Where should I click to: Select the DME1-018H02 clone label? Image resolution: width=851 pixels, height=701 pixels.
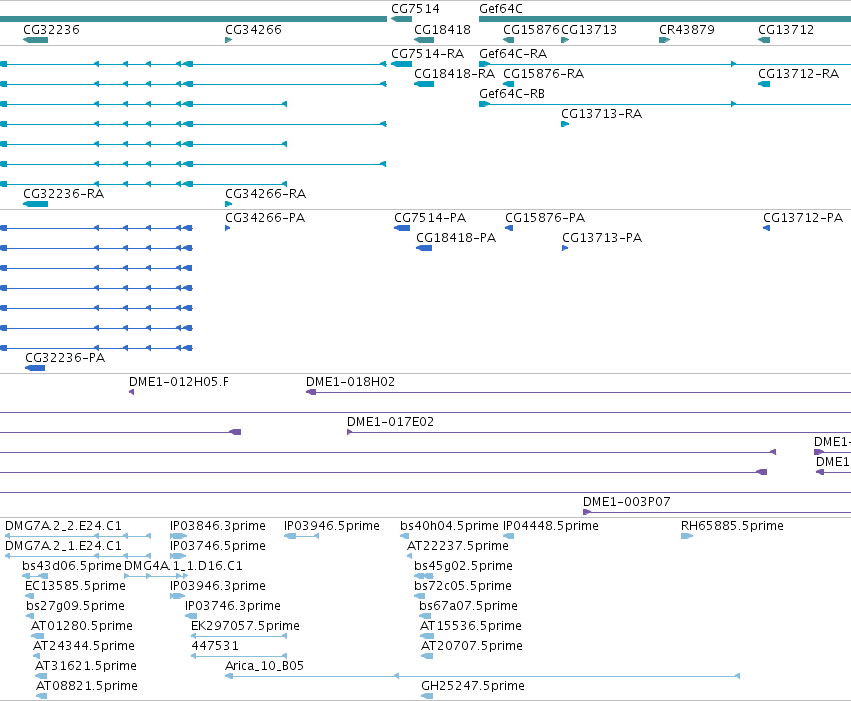pyautogui.click(x=351, y=382)
